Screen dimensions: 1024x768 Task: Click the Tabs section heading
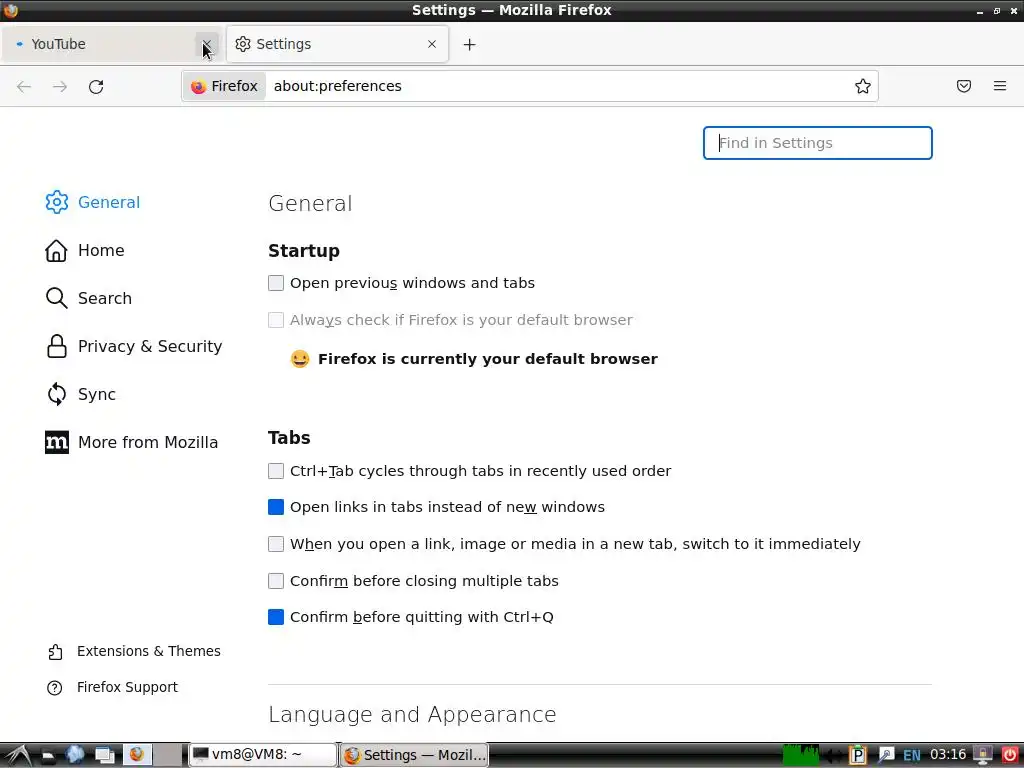click(289, 438)
